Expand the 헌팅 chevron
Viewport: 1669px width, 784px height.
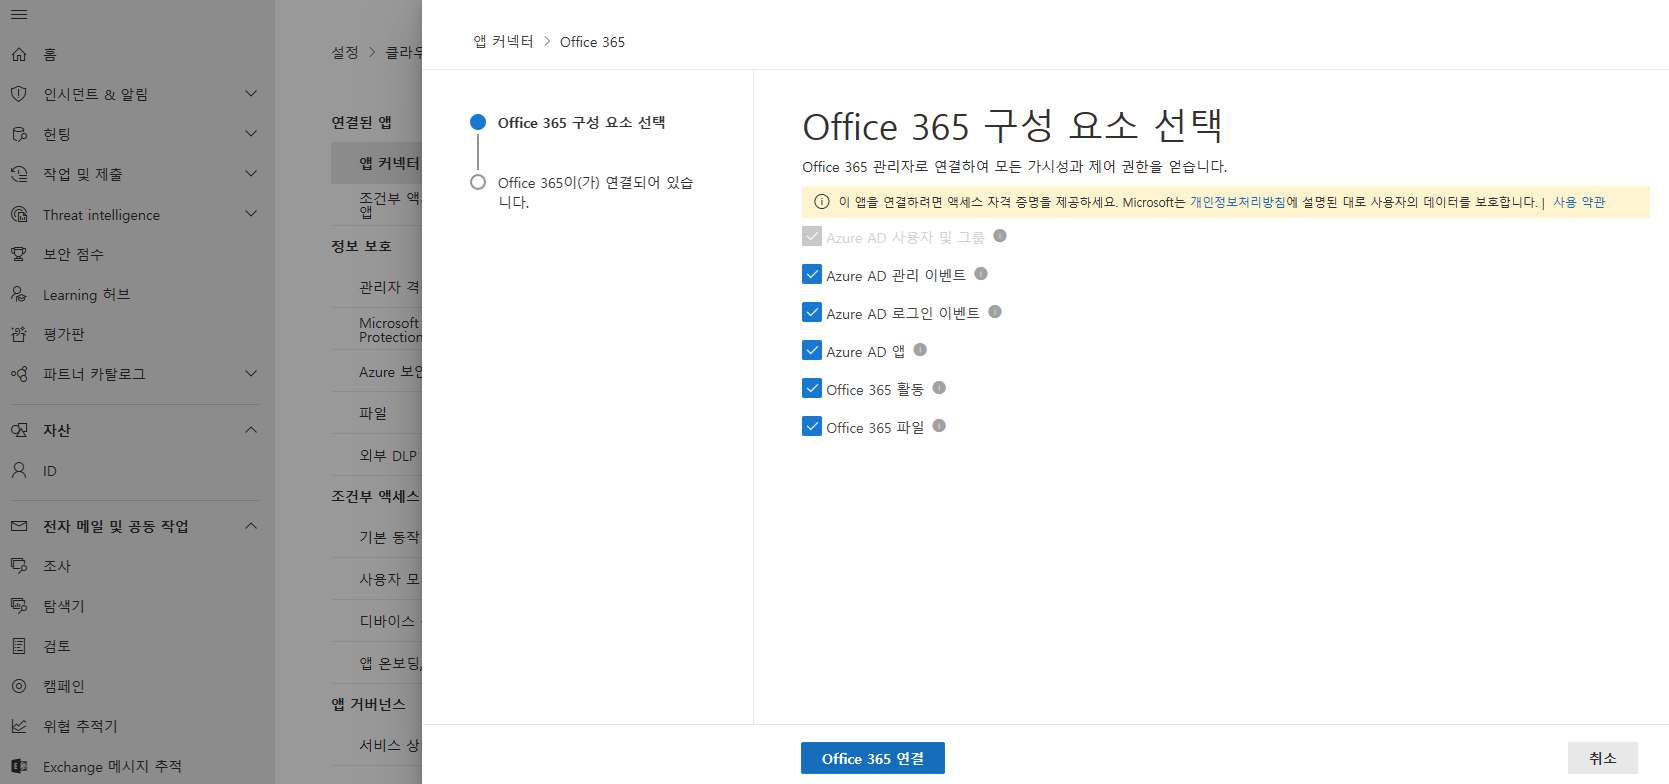point(251,133)
